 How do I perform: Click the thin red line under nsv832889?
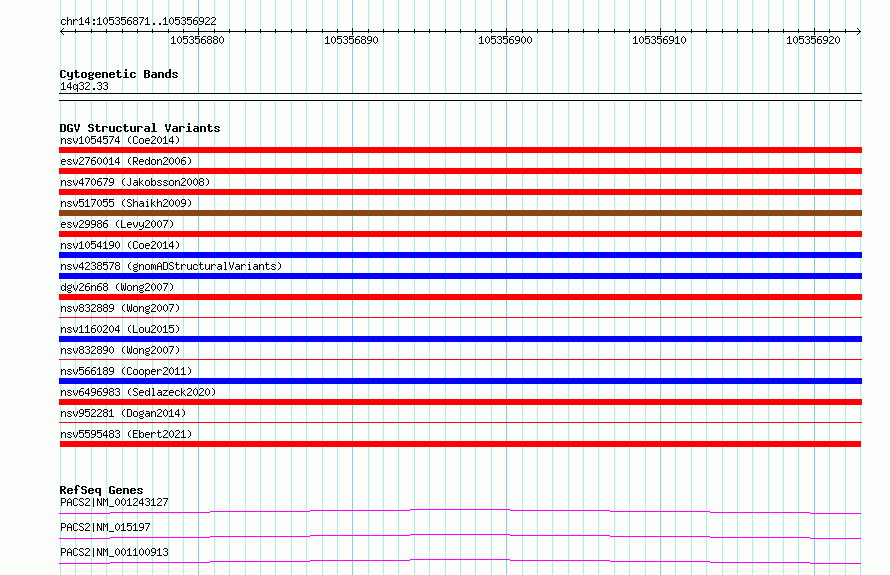460,317
